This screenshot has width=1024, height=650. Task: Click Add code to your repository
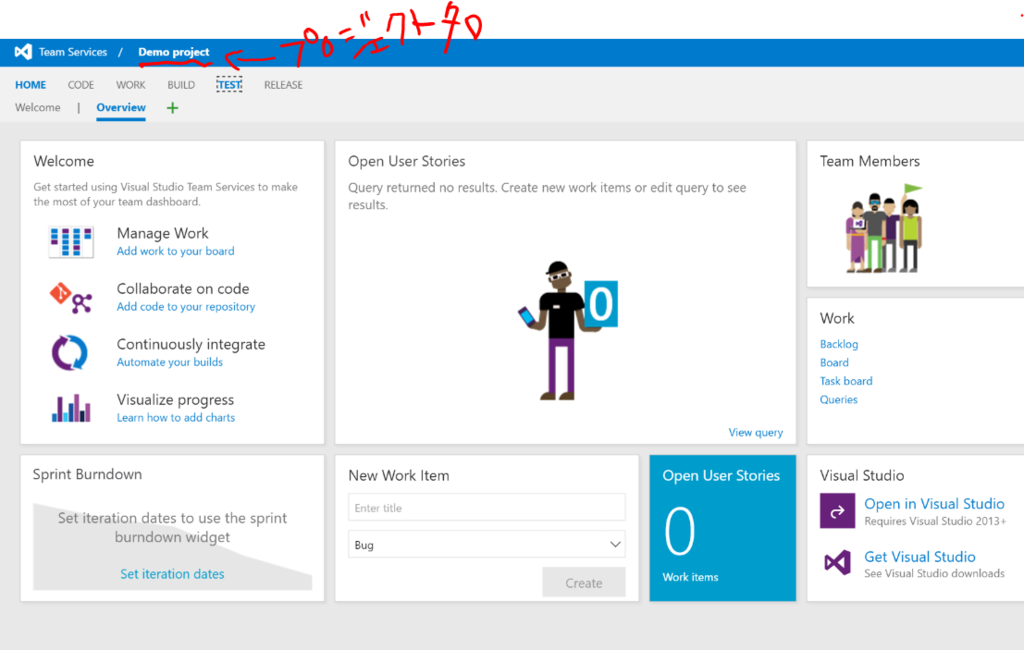[186, 306]
